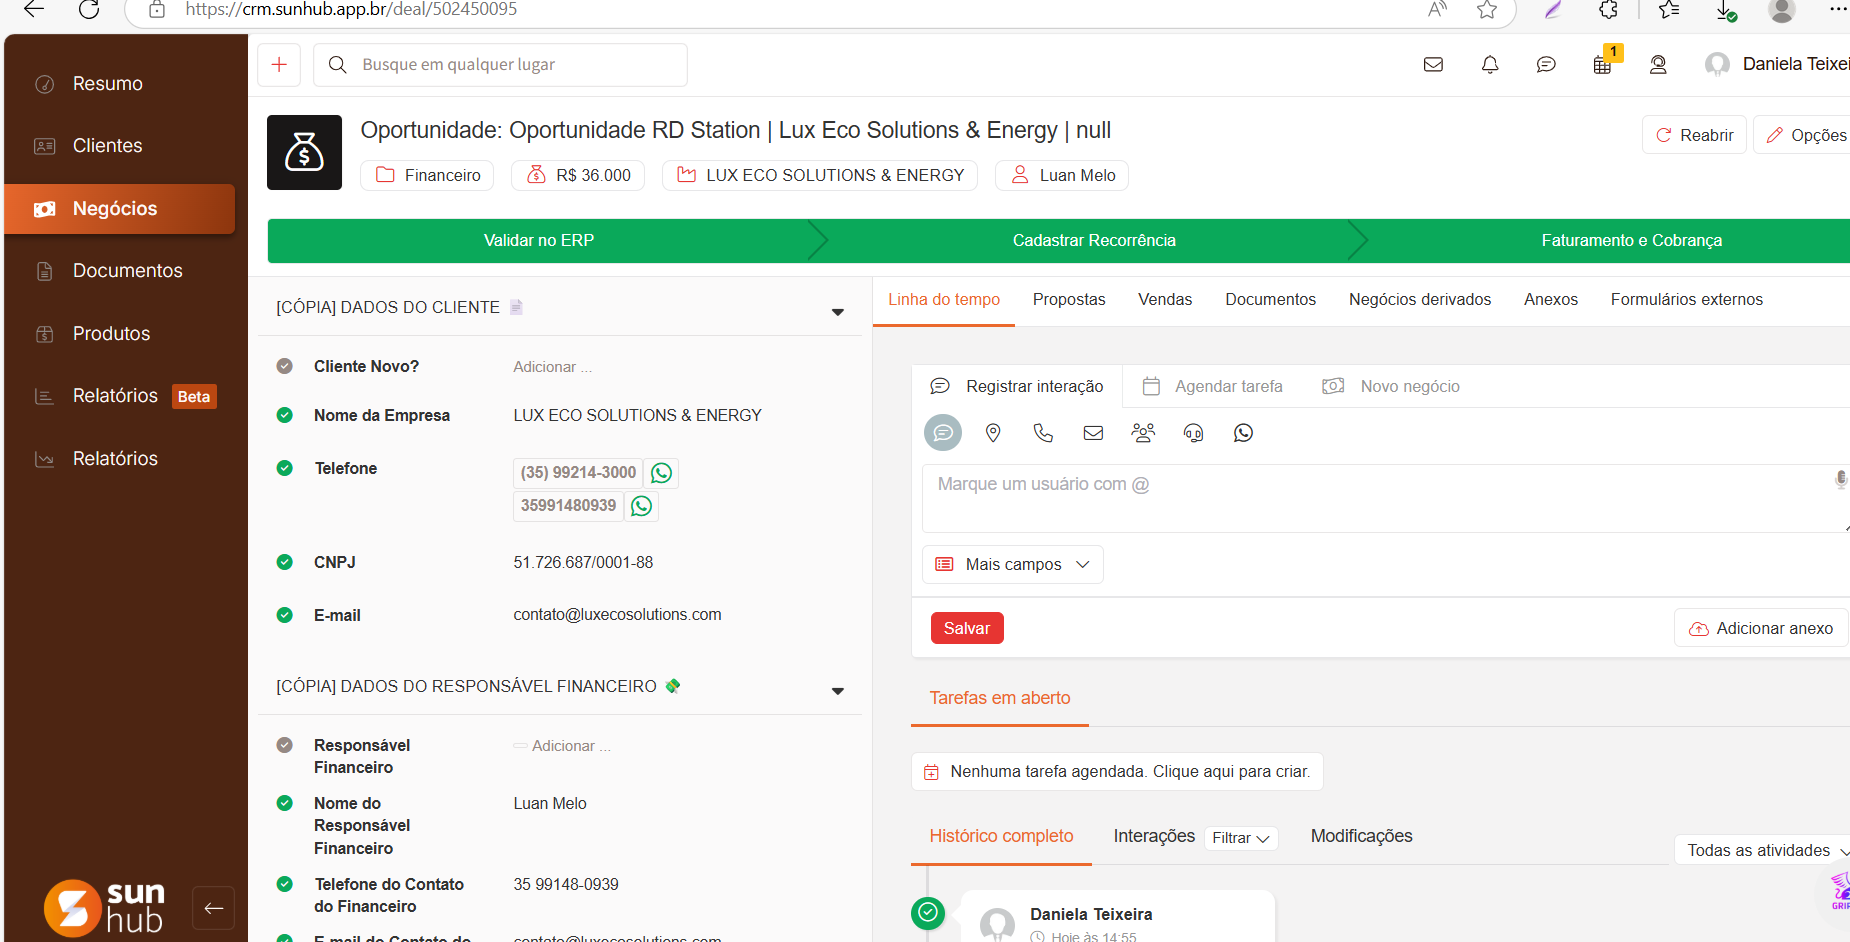This screenshot has height=942, width=1850.
Task: Click the WhatsApp icon next to (35) 99214-3000
Action: coord(661,473)
